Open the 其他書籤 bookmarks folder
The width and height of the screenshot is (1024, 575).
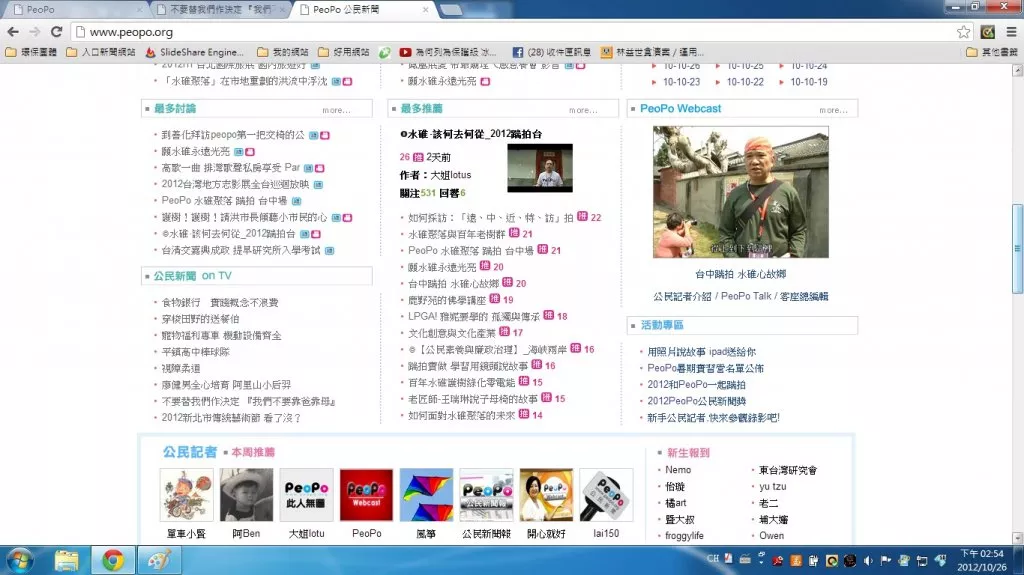(991, 52)
